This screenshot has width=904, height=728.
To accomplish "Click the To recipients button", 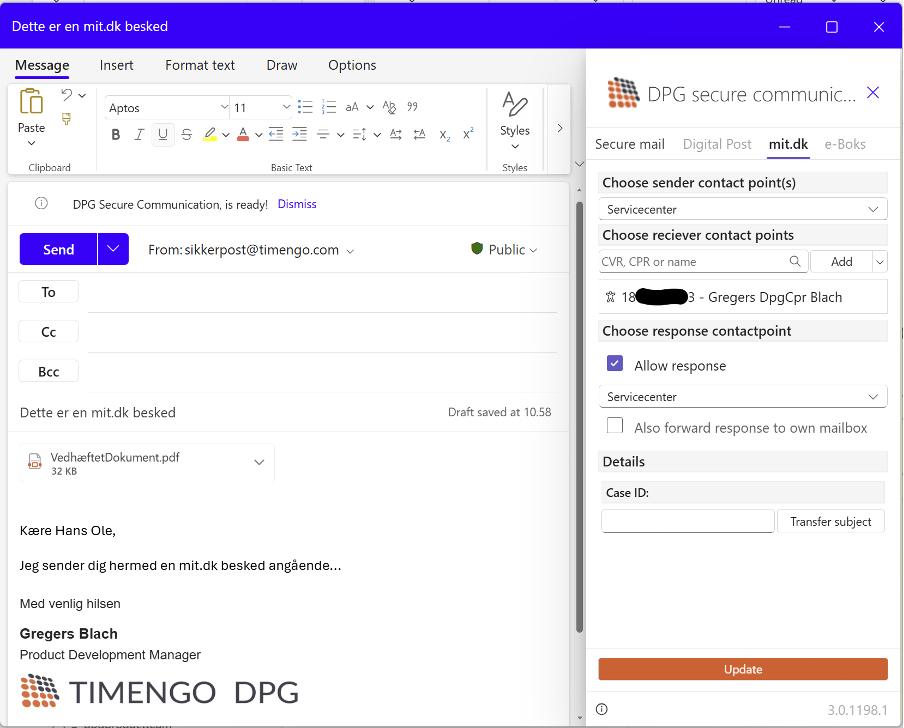I will point(48,292).
